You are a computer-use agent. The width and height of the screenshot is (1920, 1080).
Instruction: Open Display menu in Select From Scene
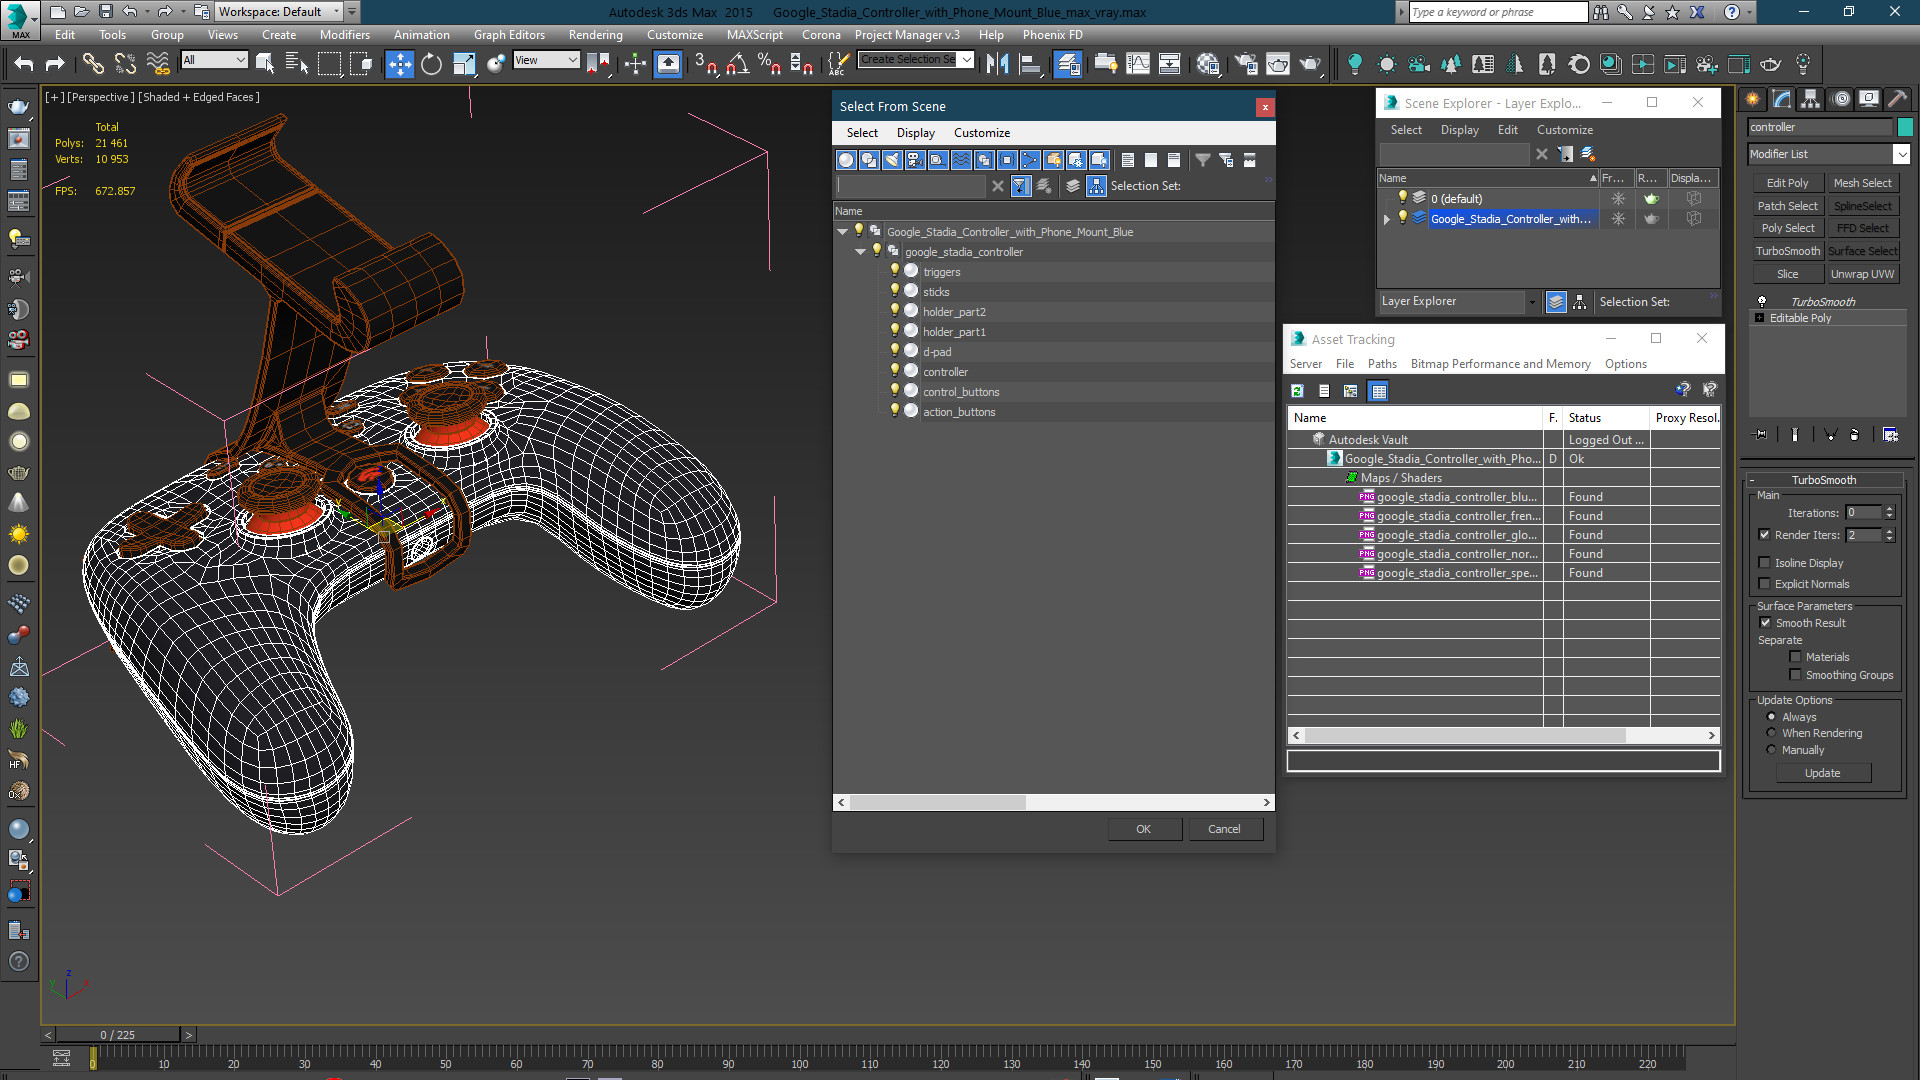915,133
